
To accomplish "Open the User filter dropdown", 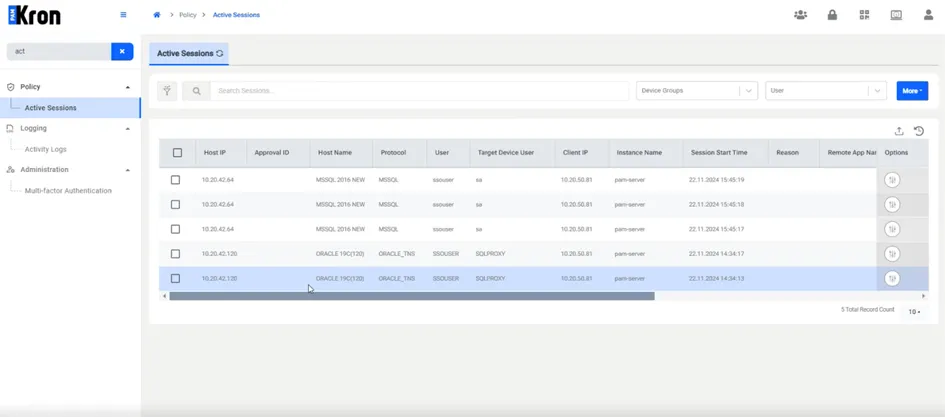I will point(826,91).
